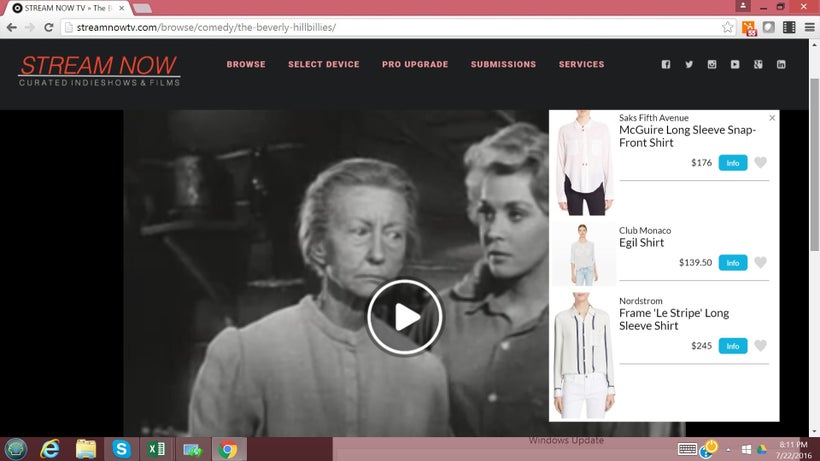Open the Chrome hamburger menu
Screen dimensions: 820x461
(810, 27)
